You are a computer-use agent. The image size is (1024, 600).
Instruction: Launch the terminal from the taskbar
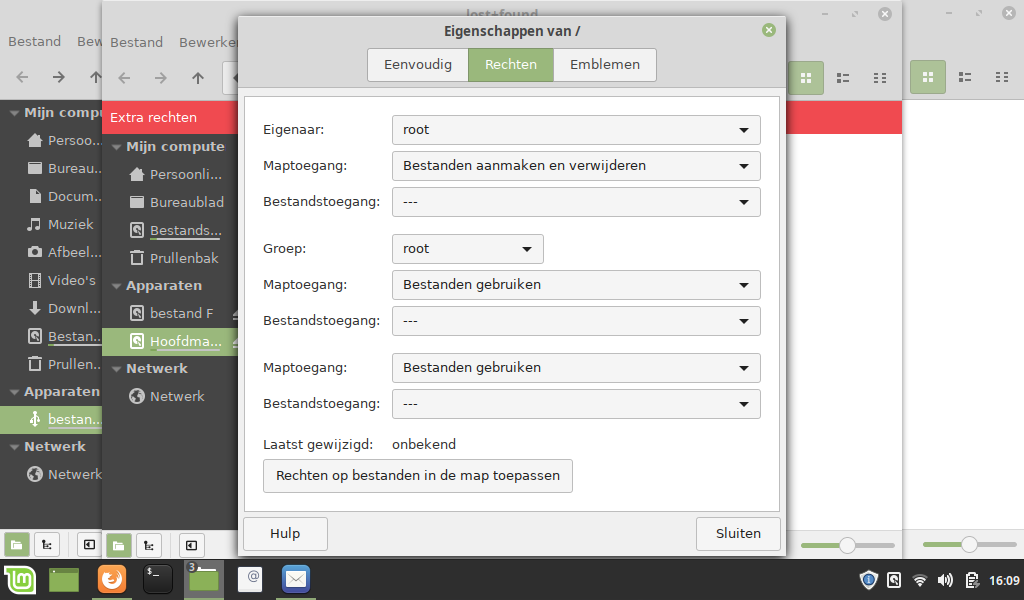157,580
